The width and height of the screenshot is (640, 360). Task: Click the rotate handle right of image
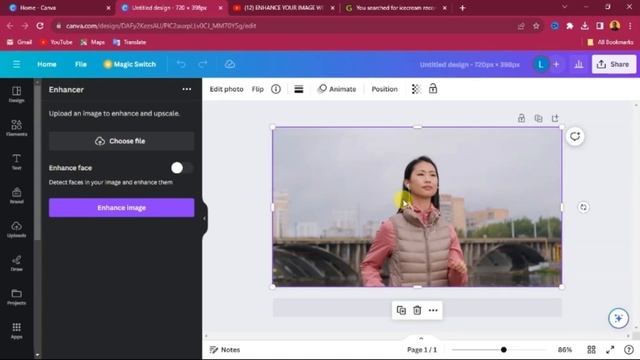[583, 207]
